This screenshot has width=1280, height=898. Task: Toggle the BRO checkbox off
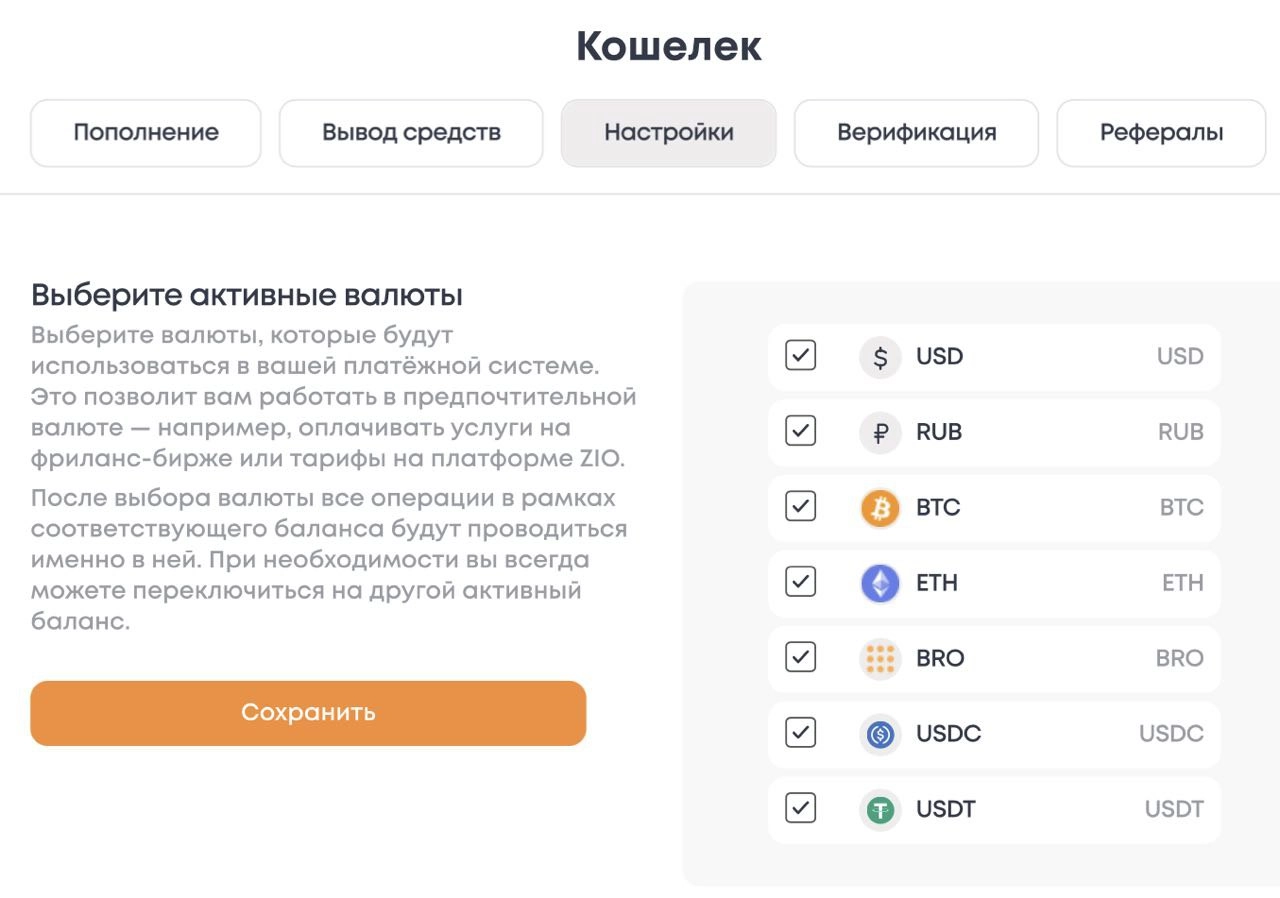pos(801,657)
